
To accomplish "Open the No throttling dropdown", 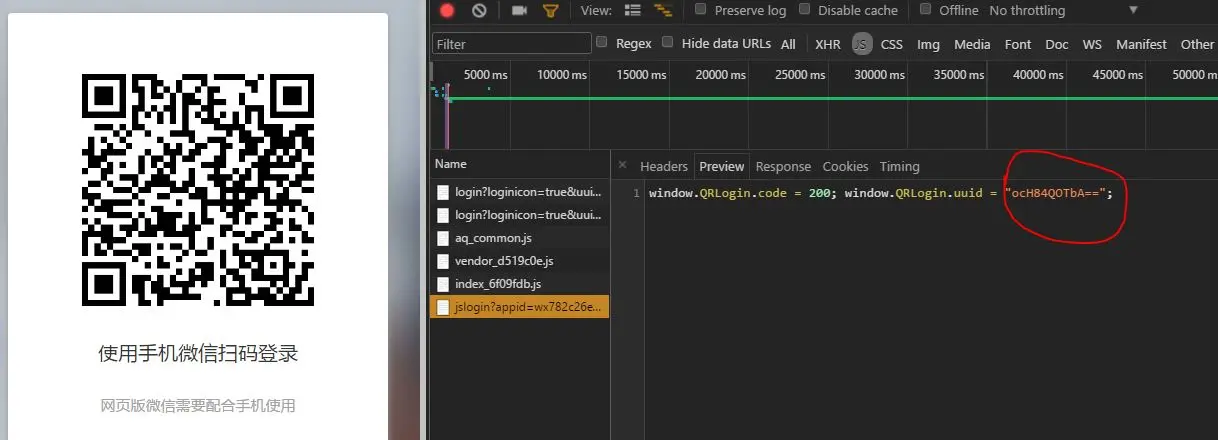I will point(1063,10).
